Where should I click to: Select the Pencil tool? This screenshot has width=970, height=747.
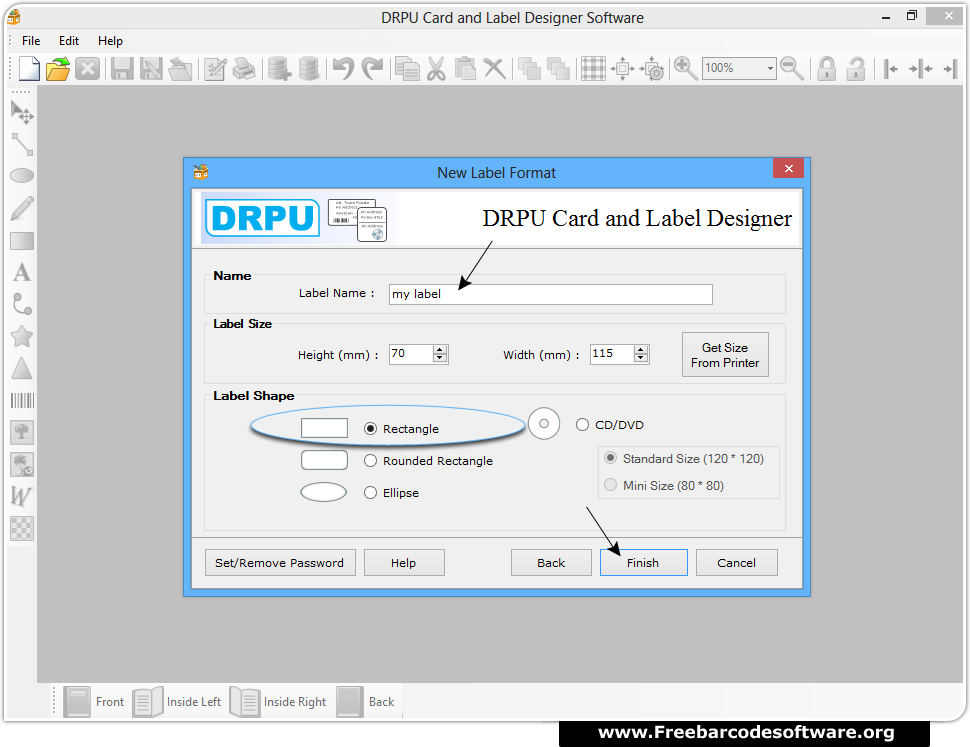tap(22, 208)
